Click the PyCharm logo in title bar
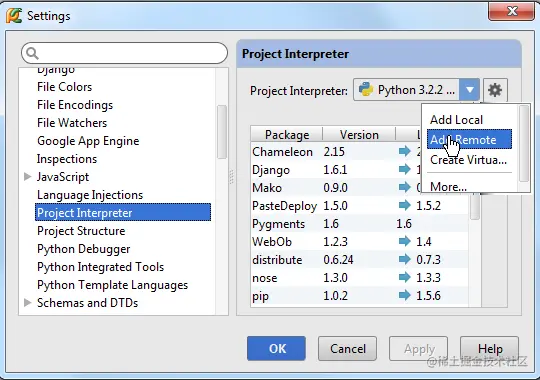The width and height of the screenshot is (540, 380). coord(14,16)
